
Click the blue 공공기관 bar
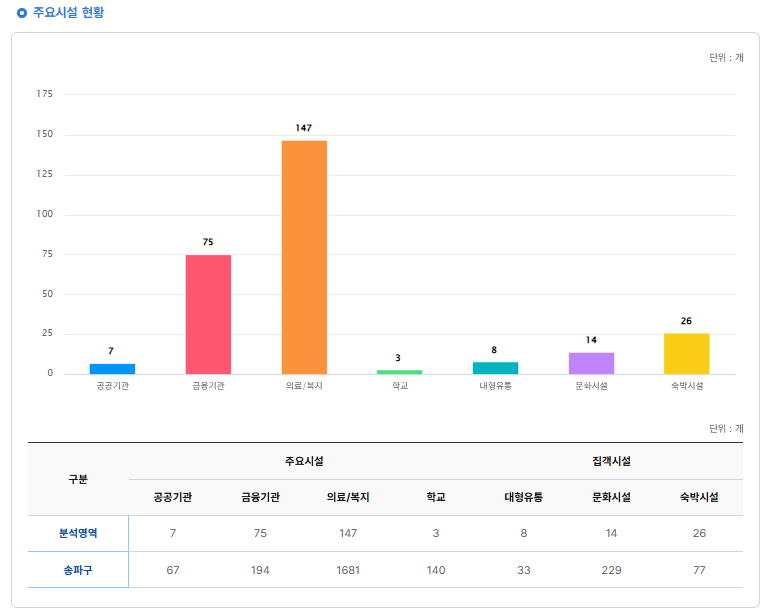pos(112,369)
